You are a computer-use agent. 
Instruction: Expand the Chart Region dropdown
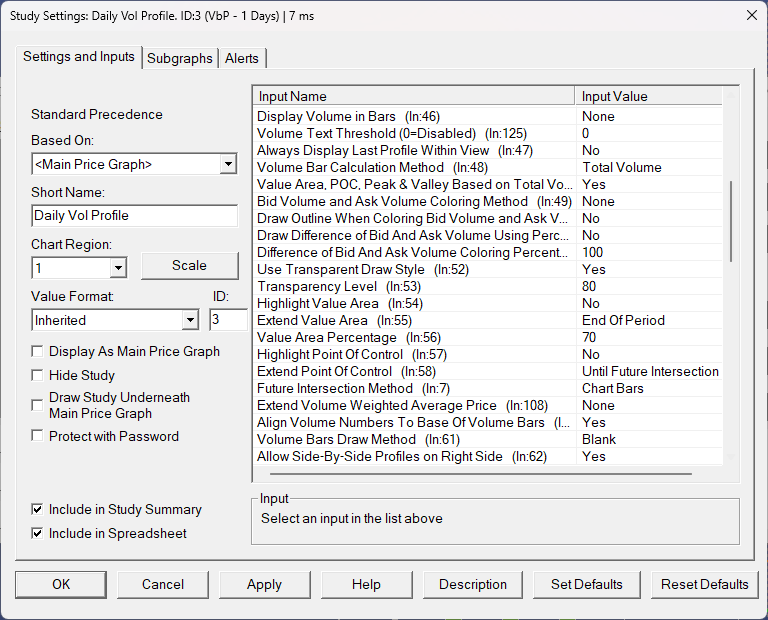coord(118,268)
